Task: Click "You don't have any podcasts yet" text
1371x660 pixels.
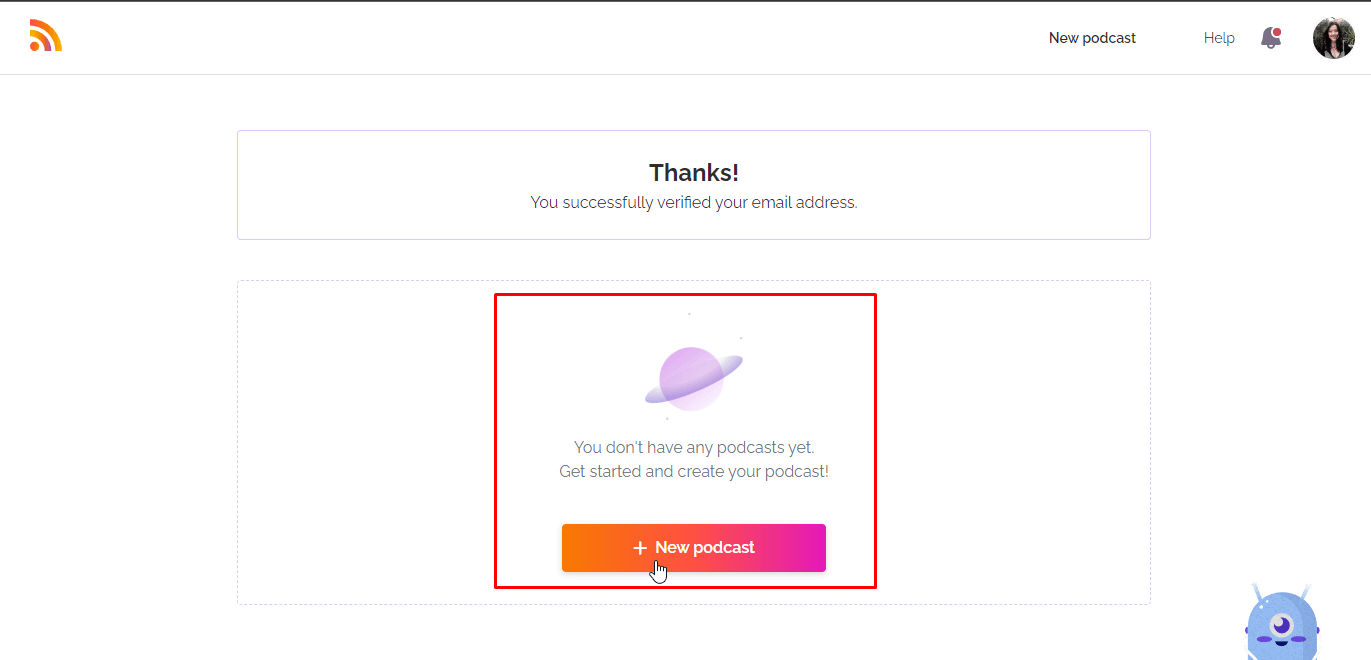Action: click(694, 447)
